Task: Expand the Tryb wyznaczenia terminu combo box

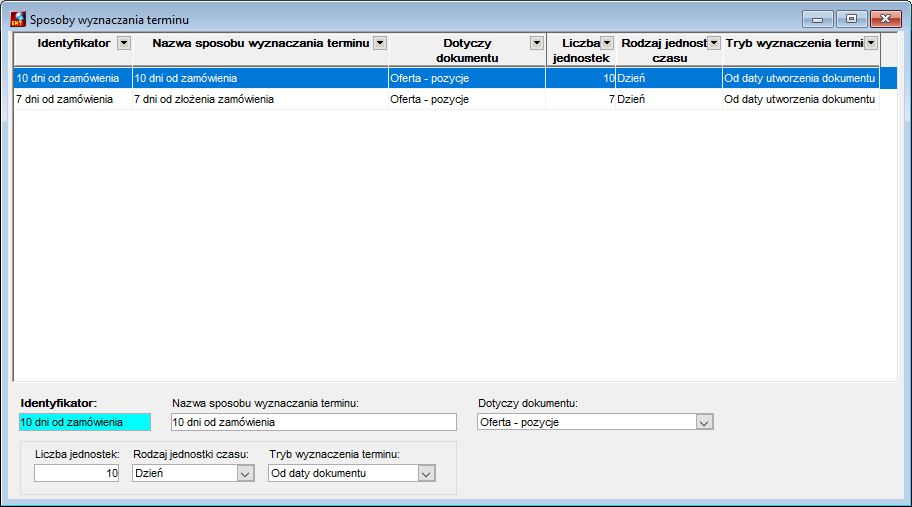Action: coord(426,473)
